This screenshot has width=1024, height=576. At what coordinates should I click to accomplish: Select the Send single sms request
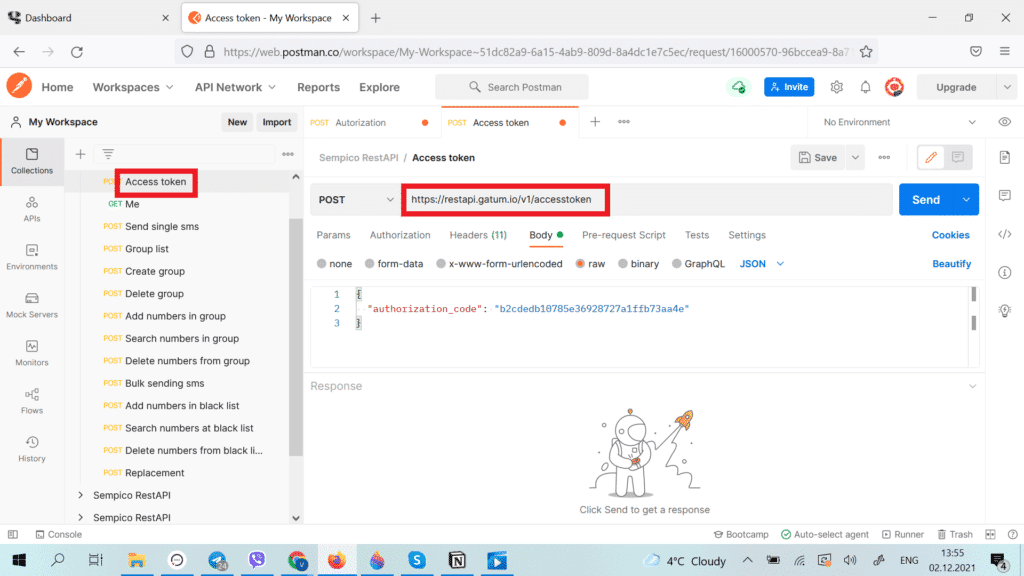[x=162, y=227]
